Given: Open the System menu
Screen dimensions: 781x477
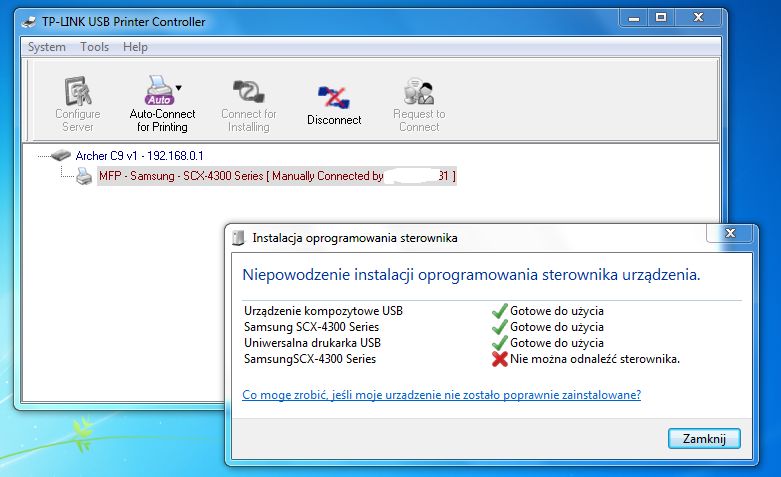Looking at the screenshot, I should coord(47,47).
